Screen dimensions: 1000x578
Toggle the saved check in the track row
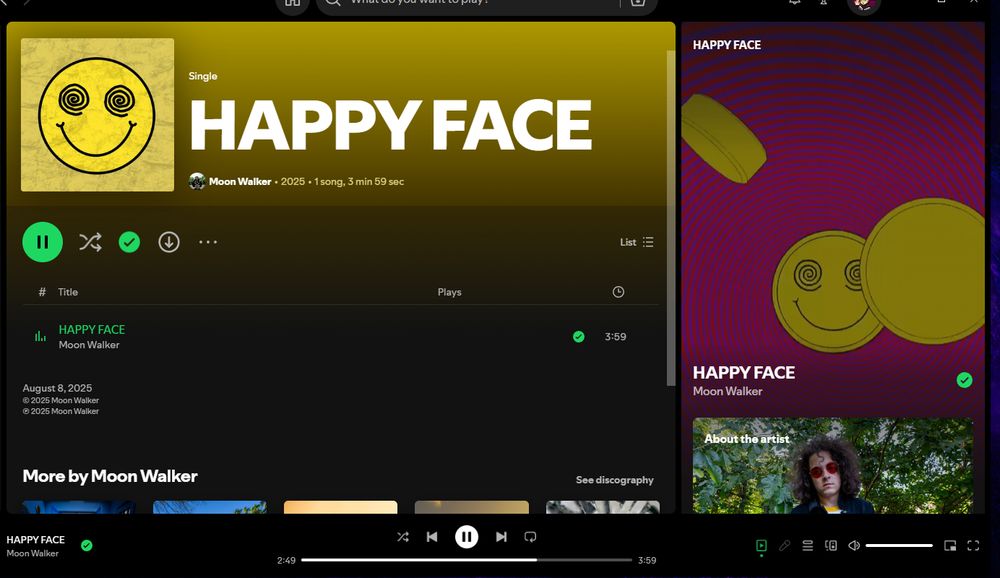point(578,336)
